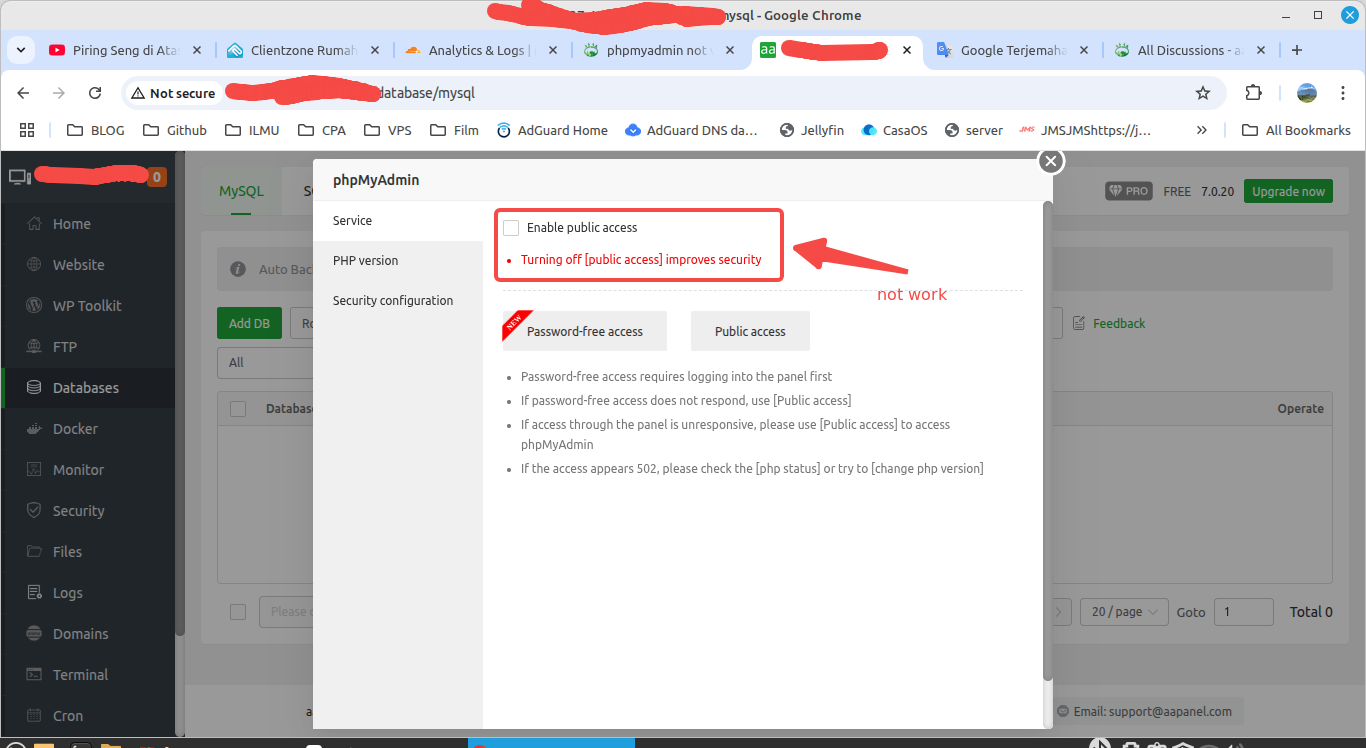
Task: Expand the ILMU bookmark folder
Action: pyautogui.click(x=253, y=130)
